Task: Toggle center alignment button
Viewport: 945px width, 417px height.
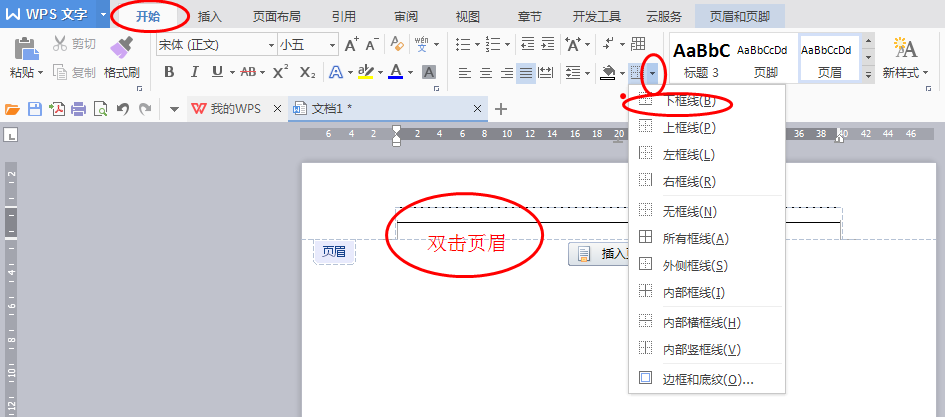Action: click(486, 73)
